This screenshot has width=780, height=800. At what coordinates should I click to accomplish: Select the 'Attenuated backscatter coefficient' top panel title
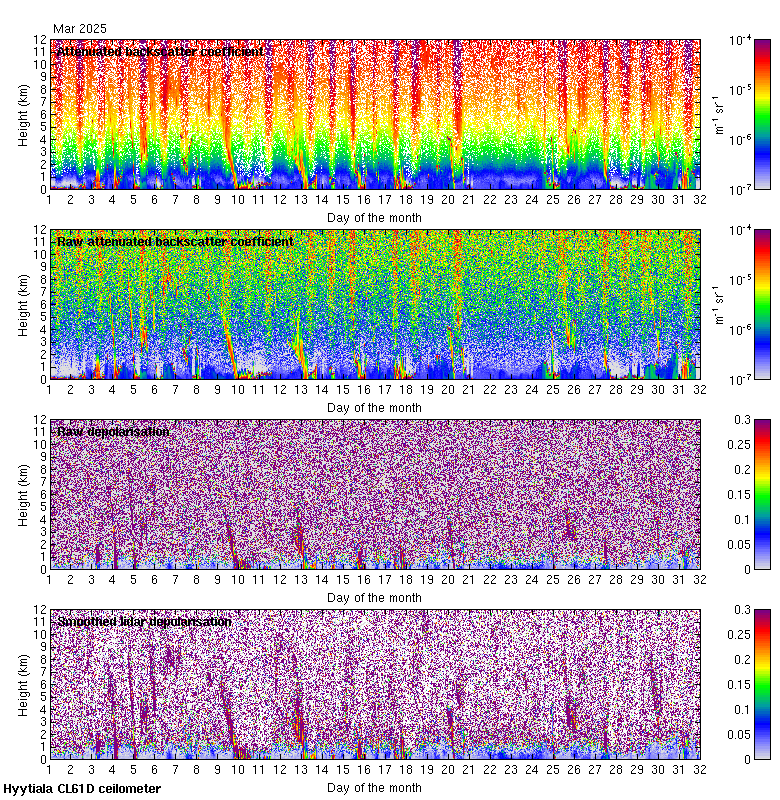160,51
